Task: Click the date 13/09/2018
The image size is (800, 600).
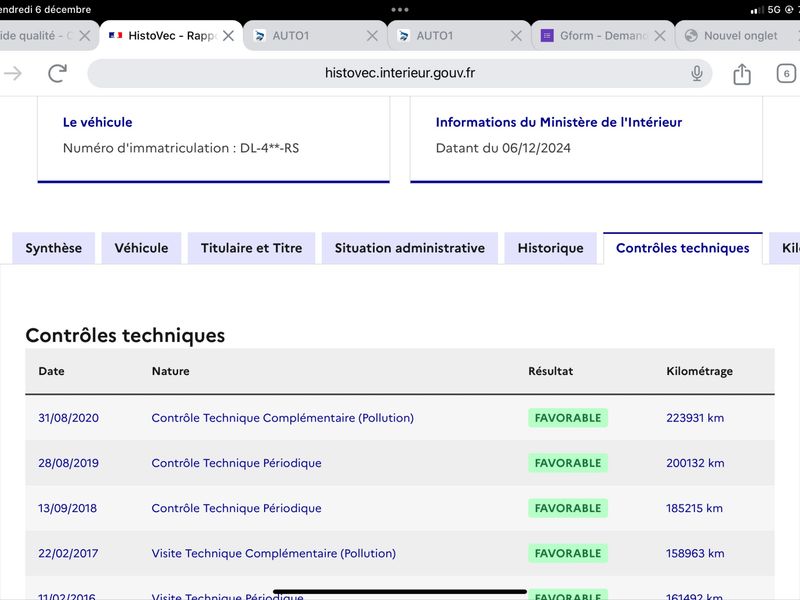Action: pos(67,508)
